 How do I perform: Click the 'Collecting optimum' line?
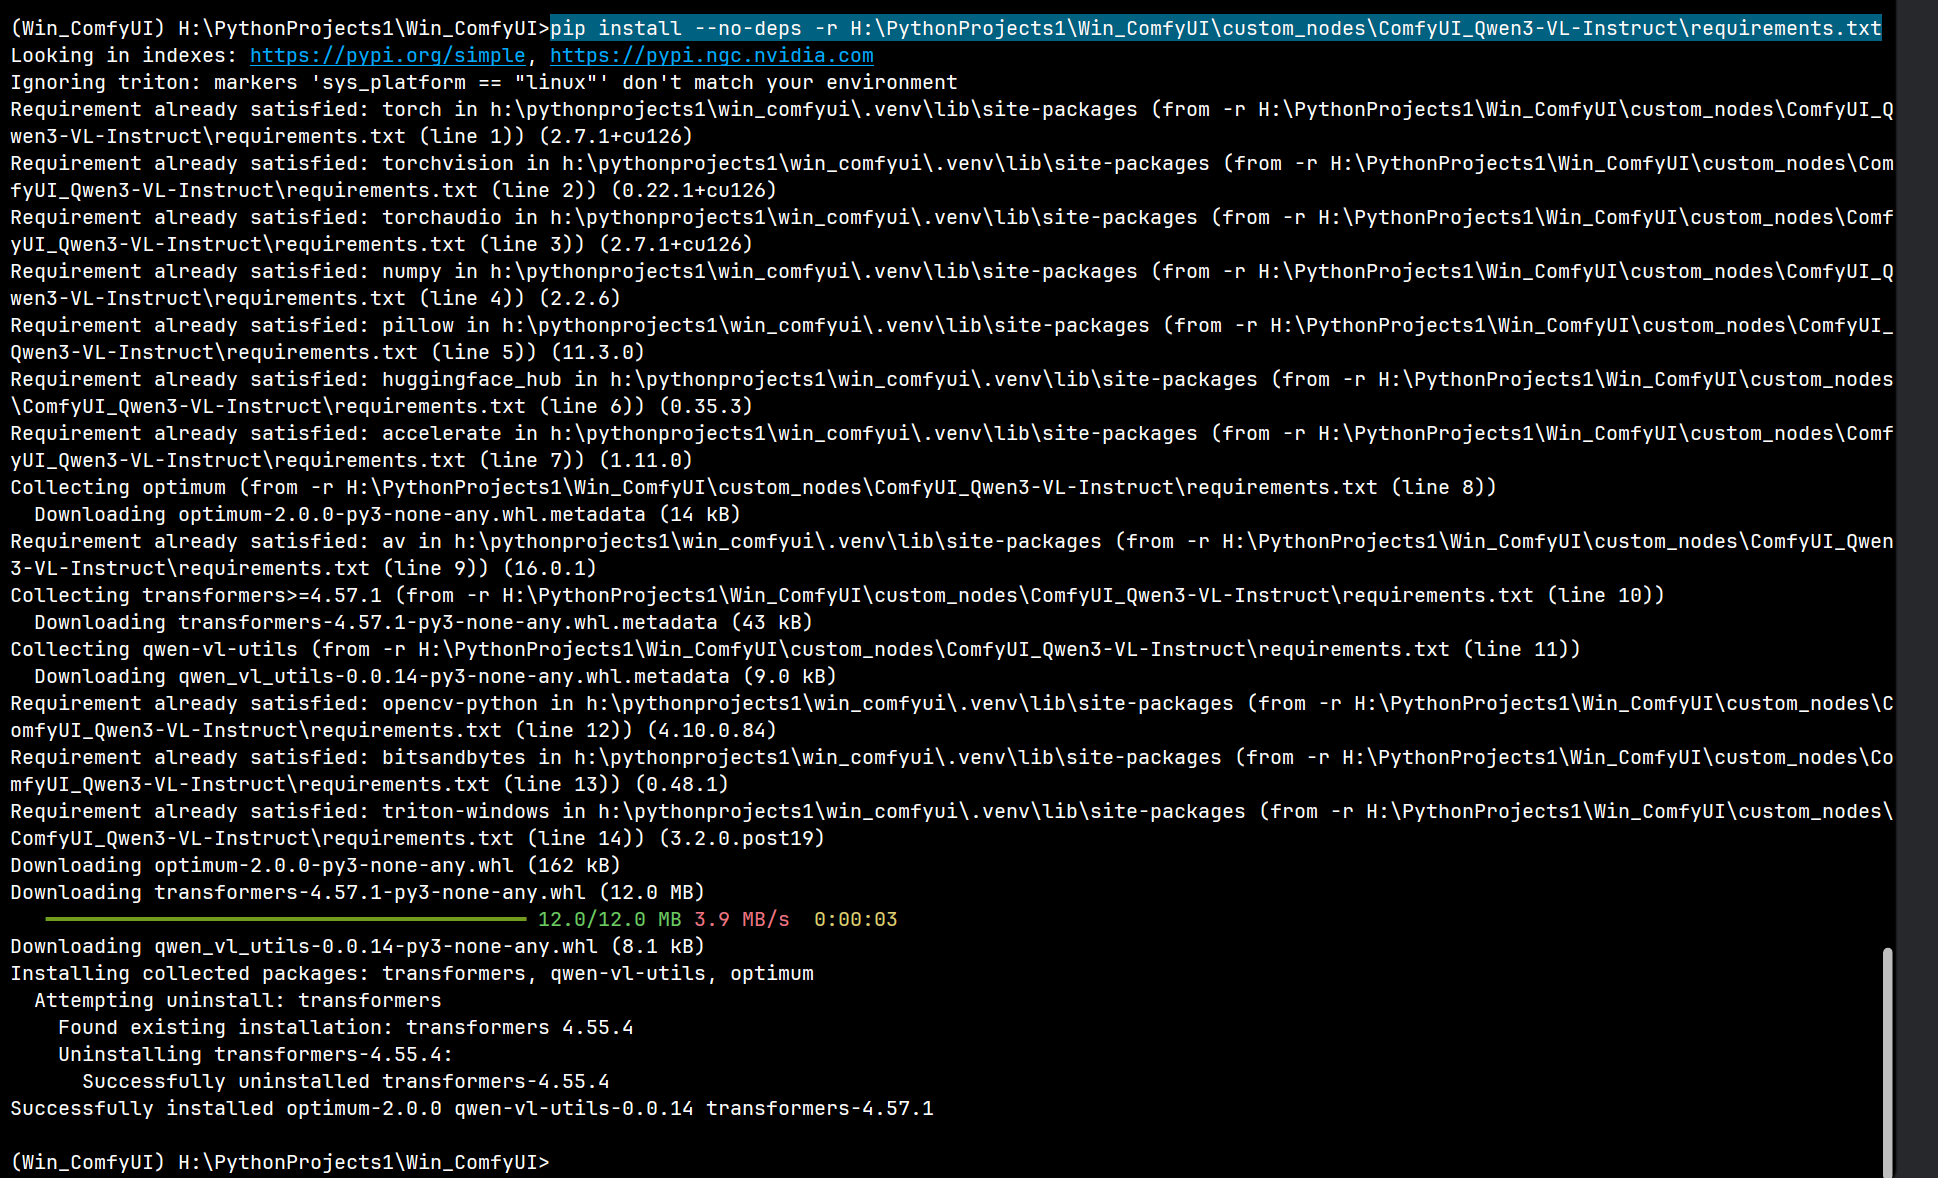point(754,488)
